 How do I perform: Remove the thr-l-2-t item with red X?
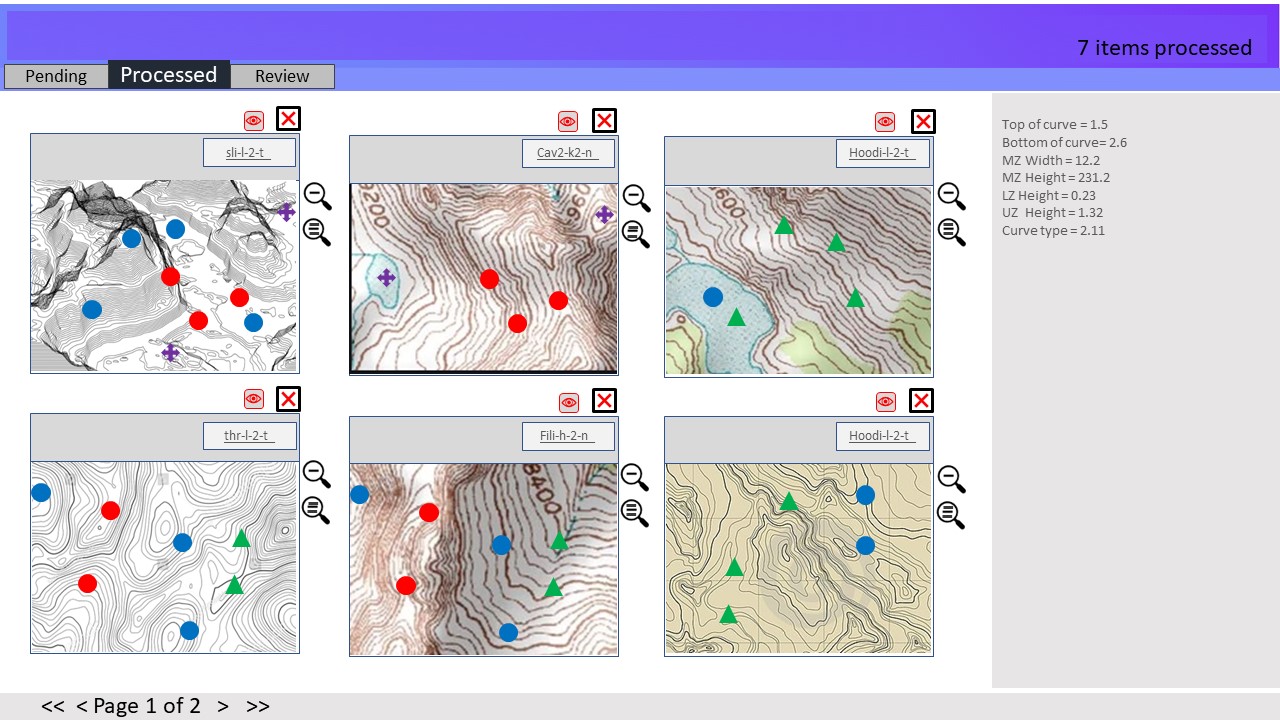288,399
